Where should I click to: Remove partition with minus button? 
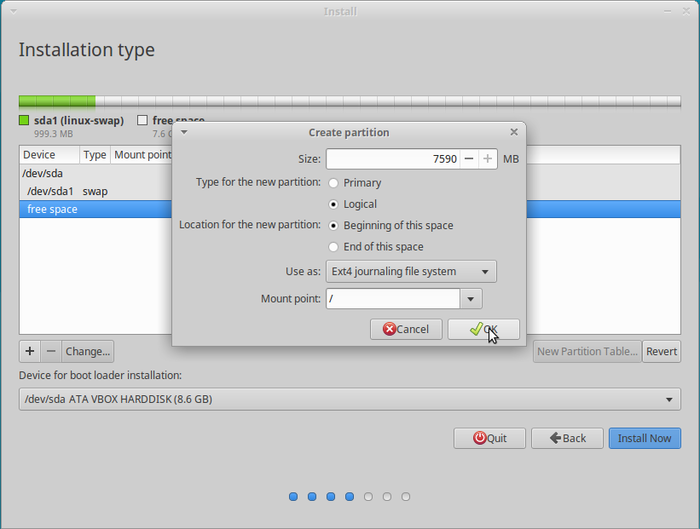pyautogui.click(x=51, y=351)
